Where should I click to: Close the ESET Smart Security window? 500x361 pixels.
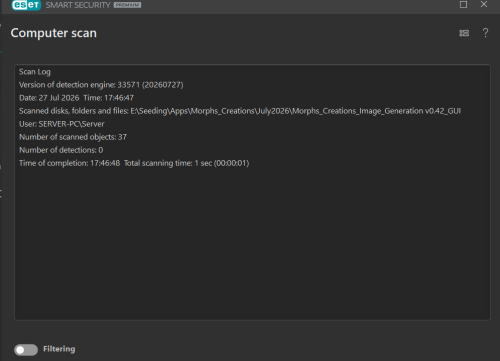pyautogui.click(x=484, y=4)
